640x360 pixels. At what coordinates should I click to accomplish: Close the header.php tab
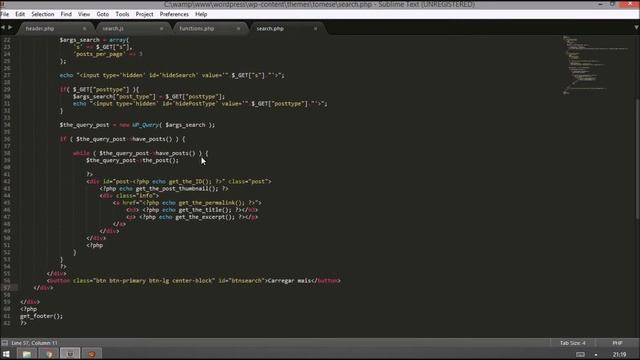84,29
